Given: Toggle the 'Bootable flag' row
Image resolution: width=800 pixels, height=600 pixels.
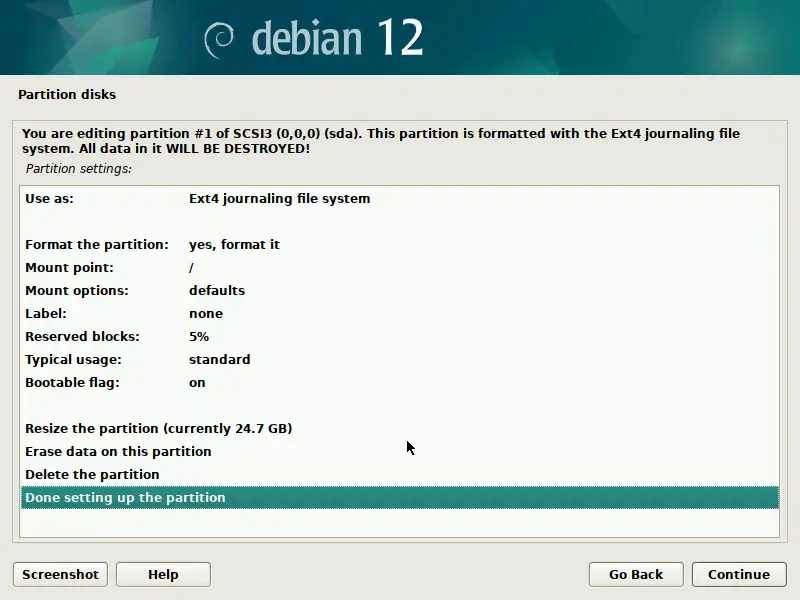Looking at the screenshot, I should point(399,382).
